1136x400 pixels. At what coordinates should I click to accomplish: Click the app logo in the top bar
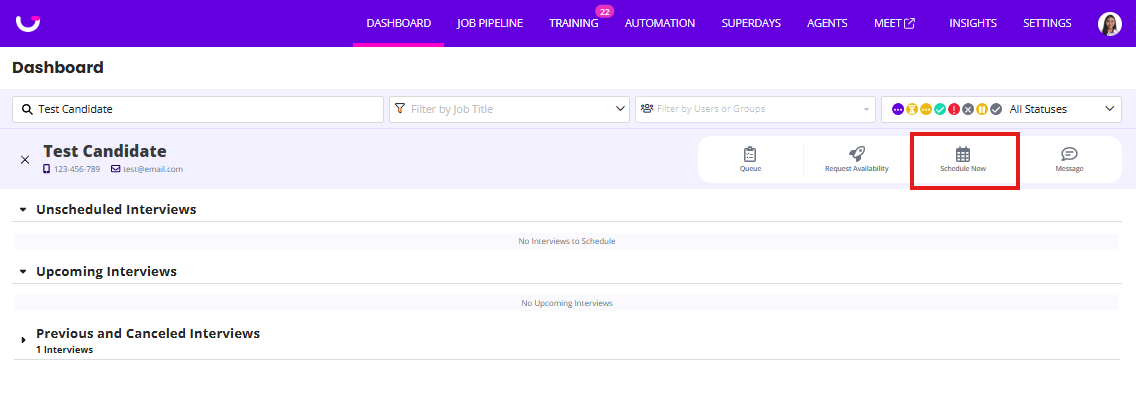coord(28,23)
